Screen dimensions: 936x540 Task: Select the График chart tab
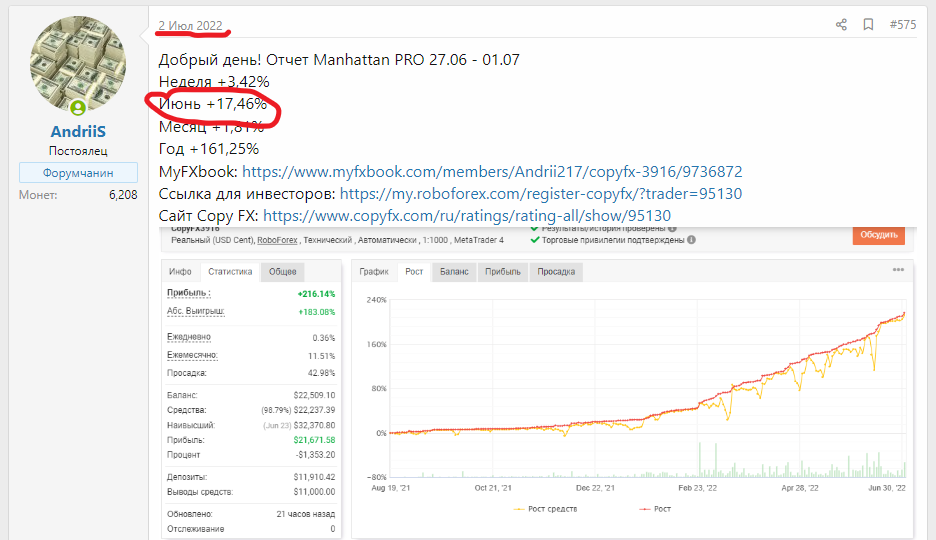coord(374,271)
